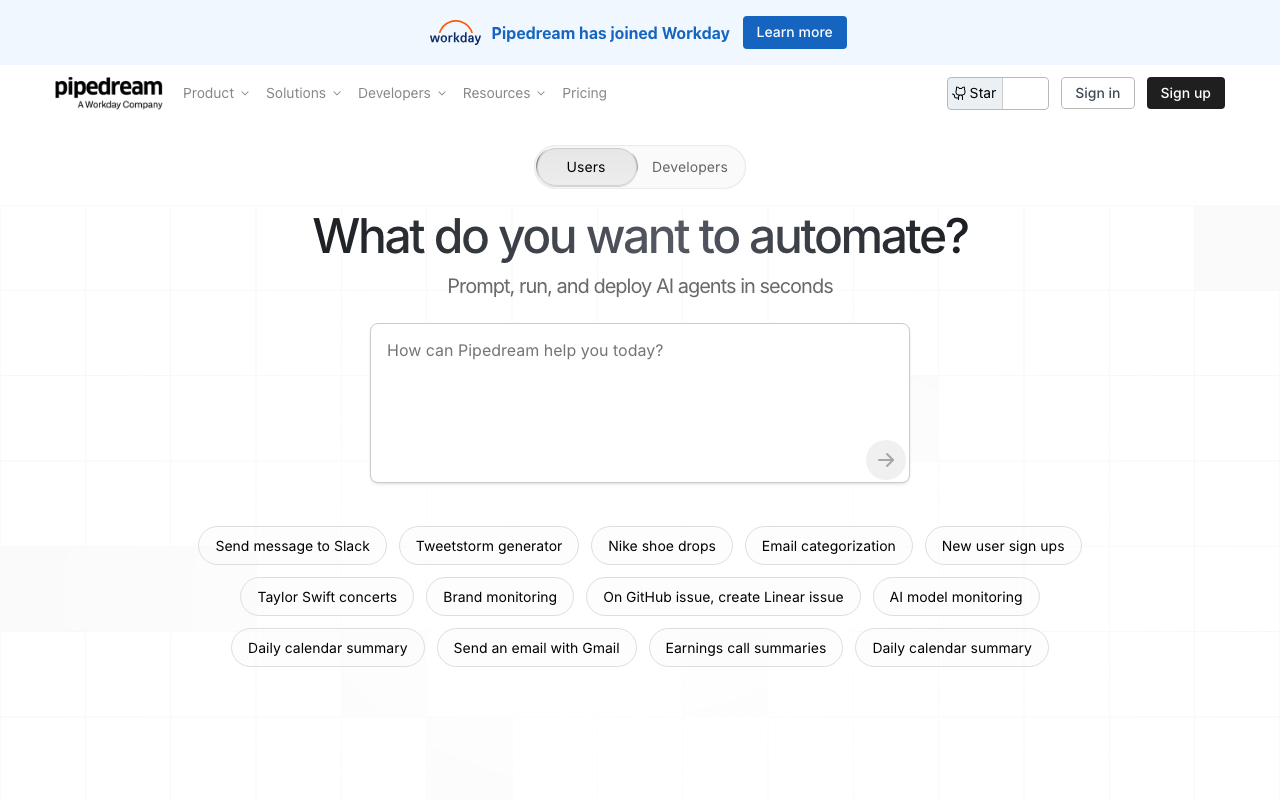Viewport: 1280px width, 800px height.
Task: Select the Users toggle option
Action: pyautogui.click(x=586, y=167)
